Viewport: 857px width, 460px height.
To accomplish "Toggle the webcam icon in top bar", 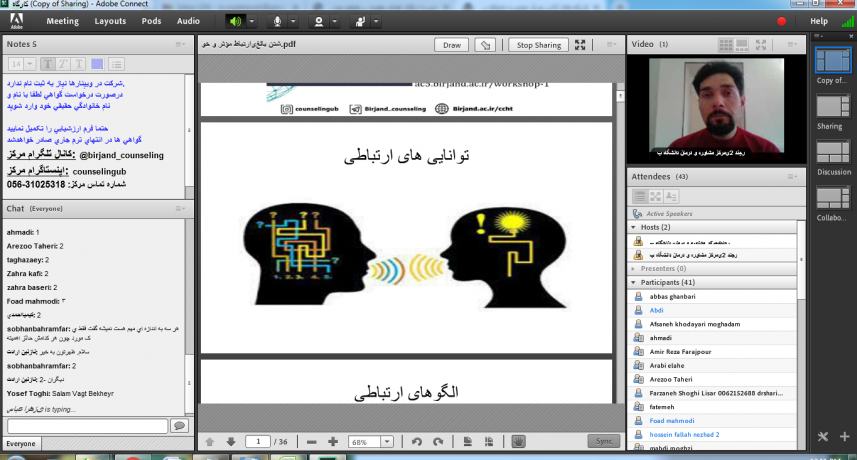I will pyautogui.click(x=319, y=21).
